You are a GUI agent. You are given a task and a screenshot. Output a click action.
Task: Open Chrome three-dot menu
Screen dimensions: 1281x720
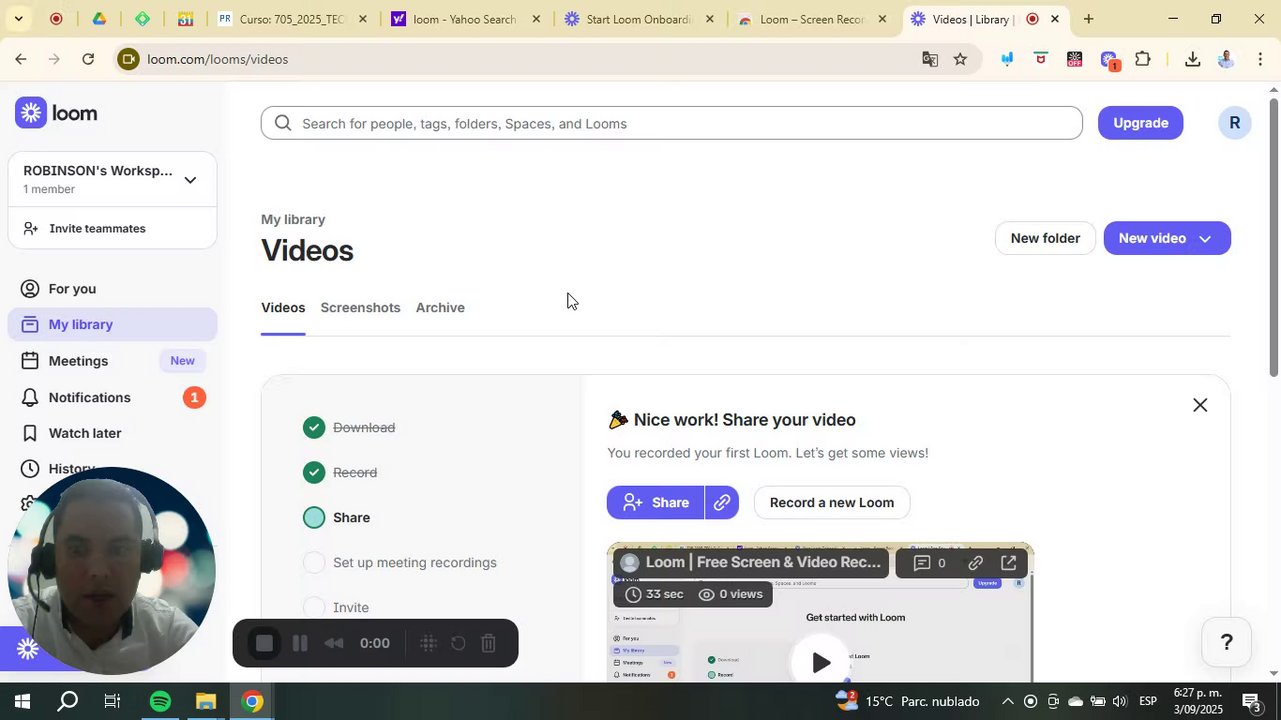coord(1260,59)
